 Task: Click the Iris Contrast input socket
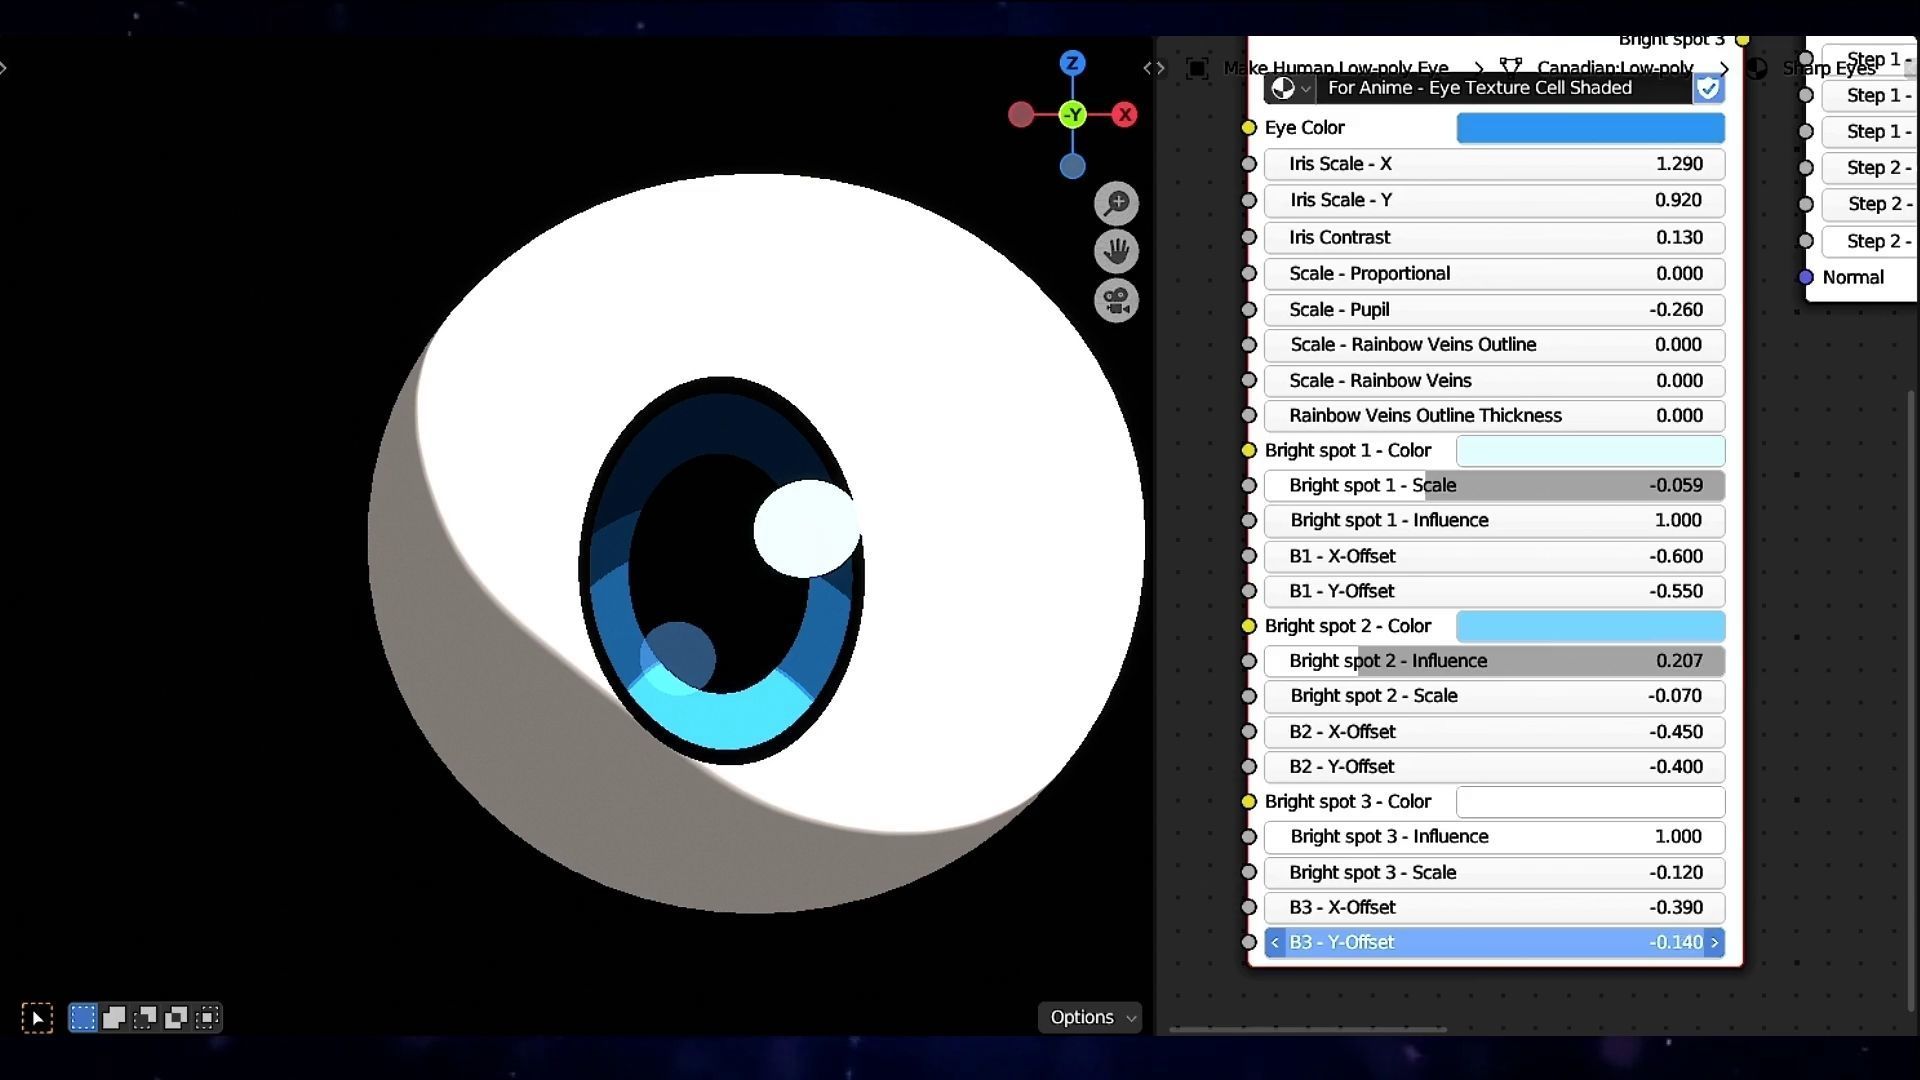(x=1248, y=237)
